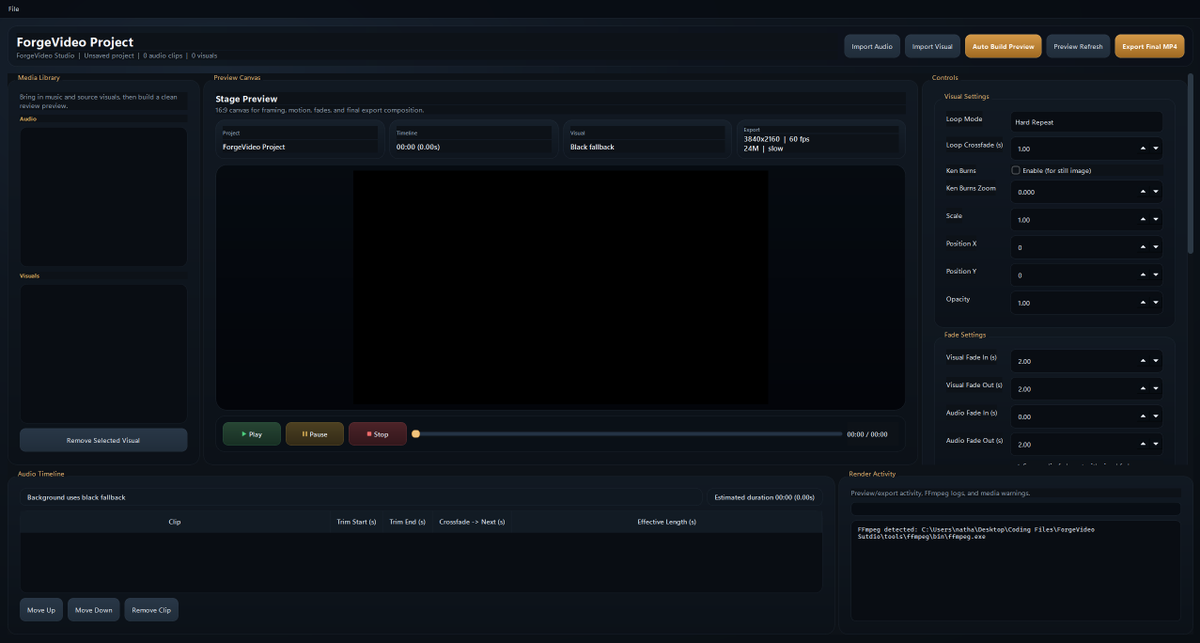Image resolution: width=1200 pixels, height=643 pixels.
Task: Export Final MP4
Action: tap(1150, 46)
